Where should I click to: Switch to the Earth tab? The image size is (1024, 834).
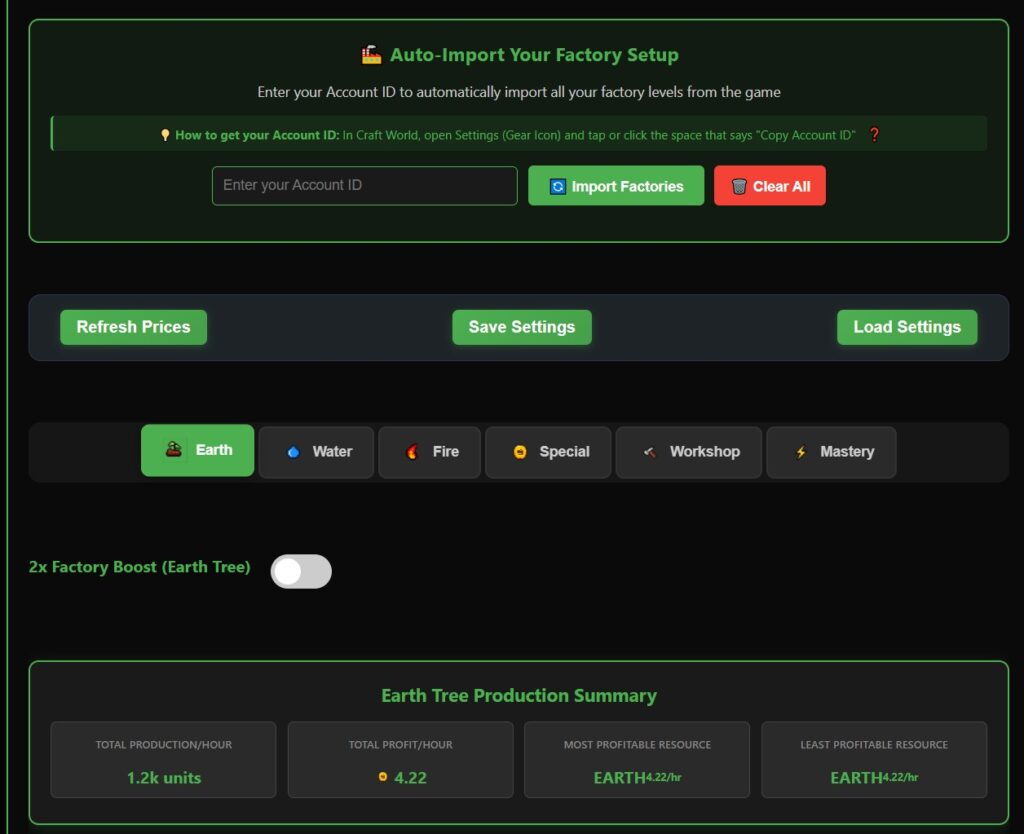197,451
